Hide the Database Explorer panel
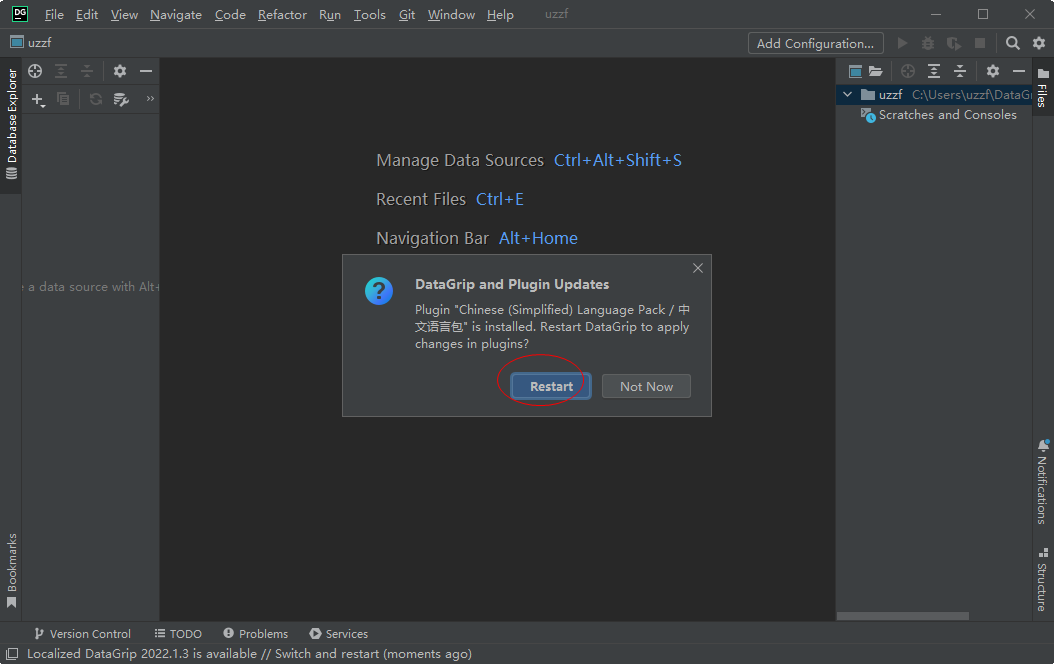The width and height of the screenshot is (1054, 664). coord(145,71)
